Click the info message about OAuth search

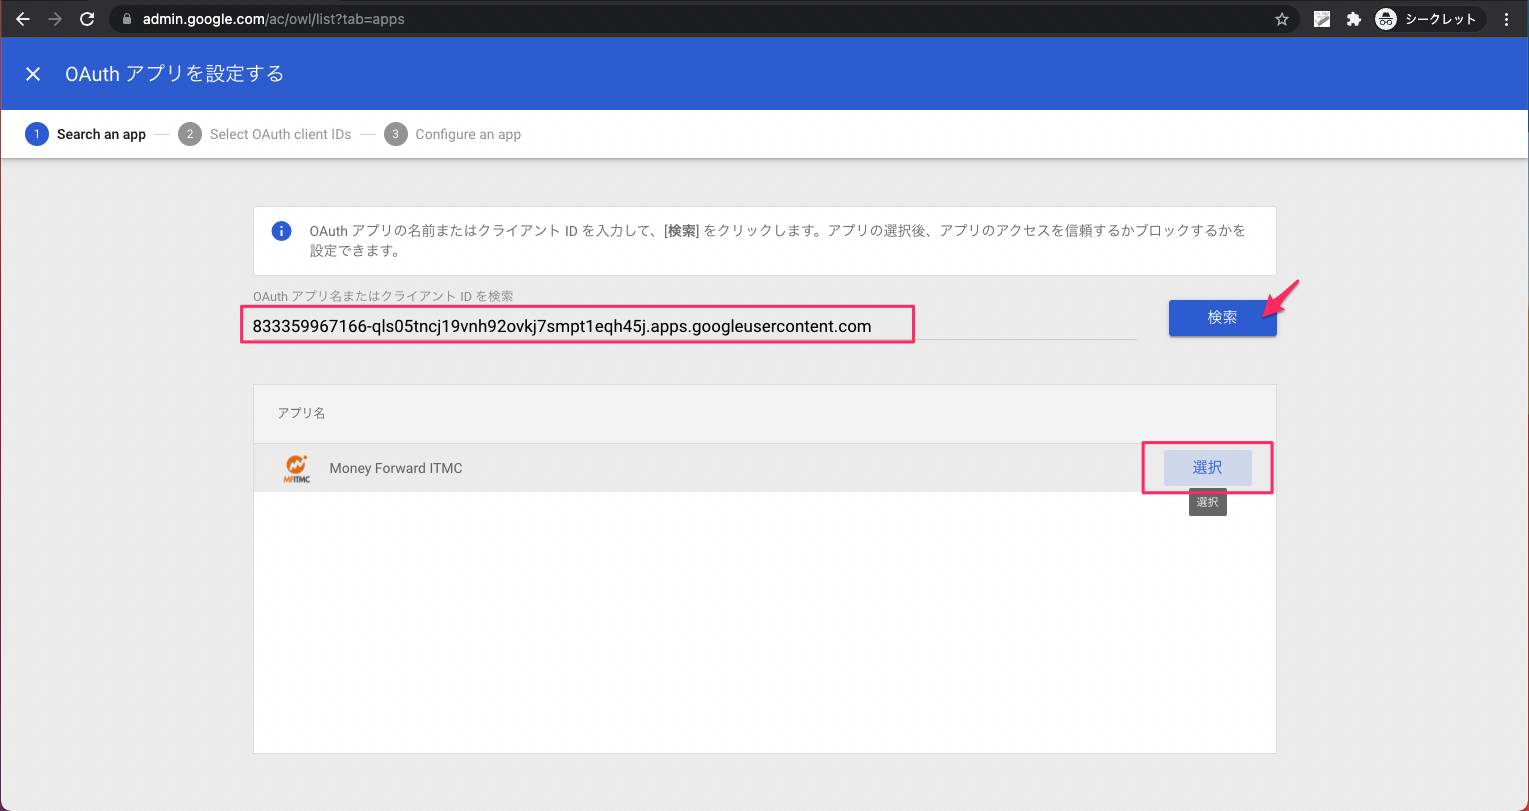778,241
